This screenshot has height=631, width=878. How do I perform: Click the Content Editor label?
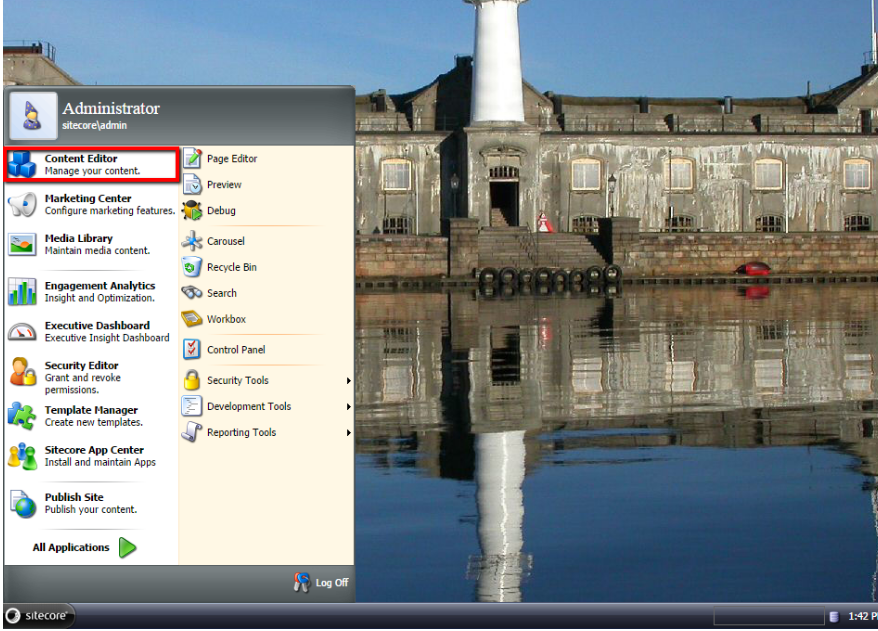[x=81, y=158]
